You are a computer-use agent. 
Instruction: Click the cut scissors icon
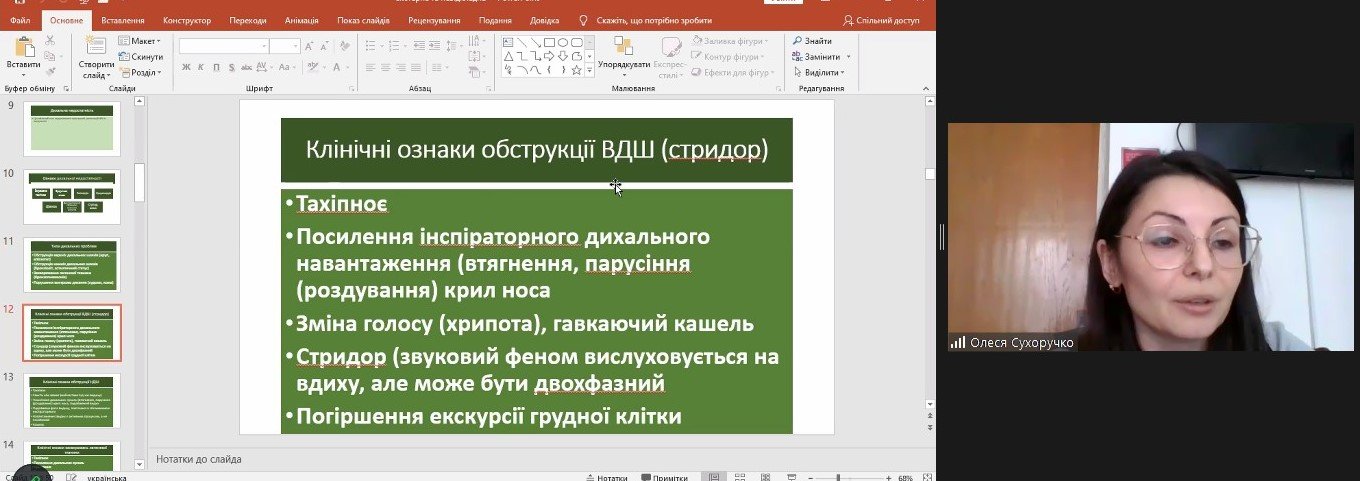tap(50, 41)
